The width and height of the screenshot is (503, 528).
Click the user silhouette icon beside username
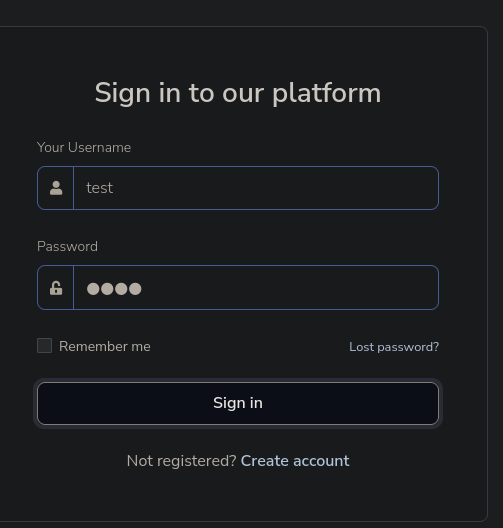[x=56, y=188]
